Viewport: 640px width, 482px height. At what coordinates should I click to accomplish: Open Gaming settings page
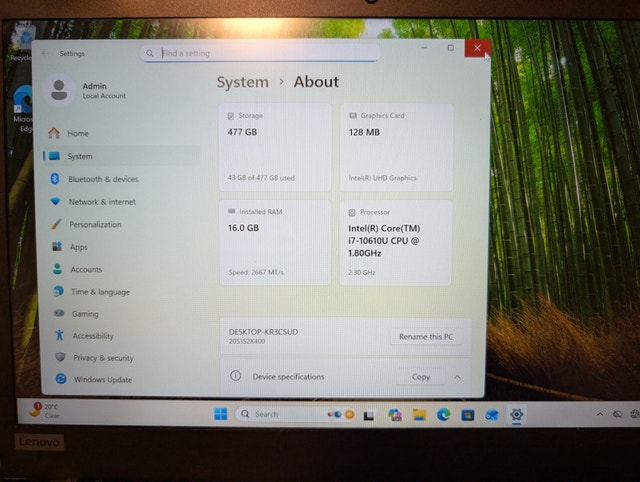[x=122, y=313]
